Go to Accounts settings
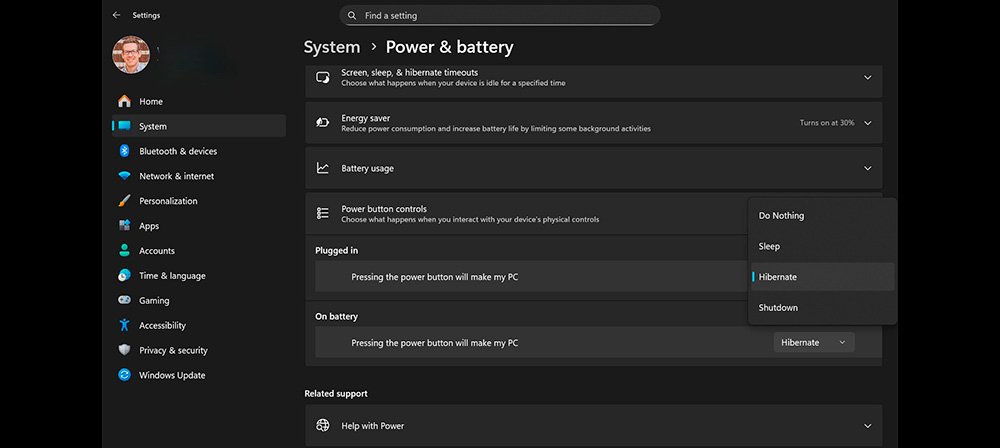1000x448 pixels. pyautogui.click(x=198, y=251)
